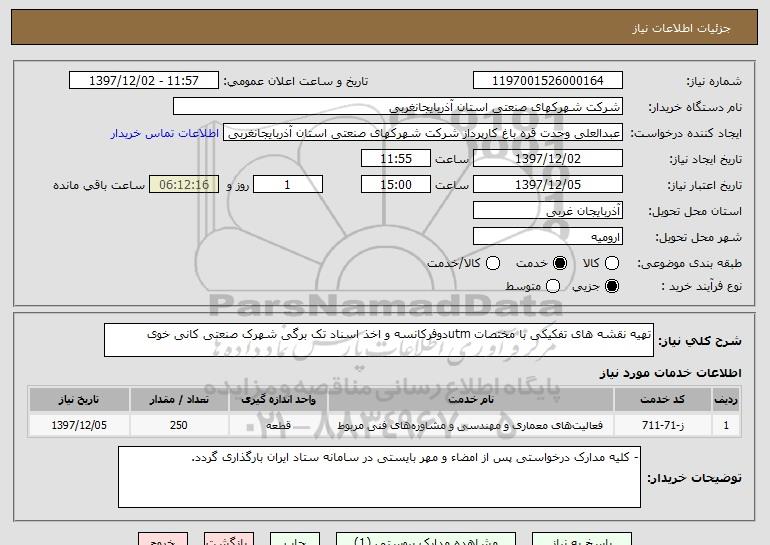Click the تعداد / مقدار column header
The height and width of the screenshot is (545, 770).
179,400
